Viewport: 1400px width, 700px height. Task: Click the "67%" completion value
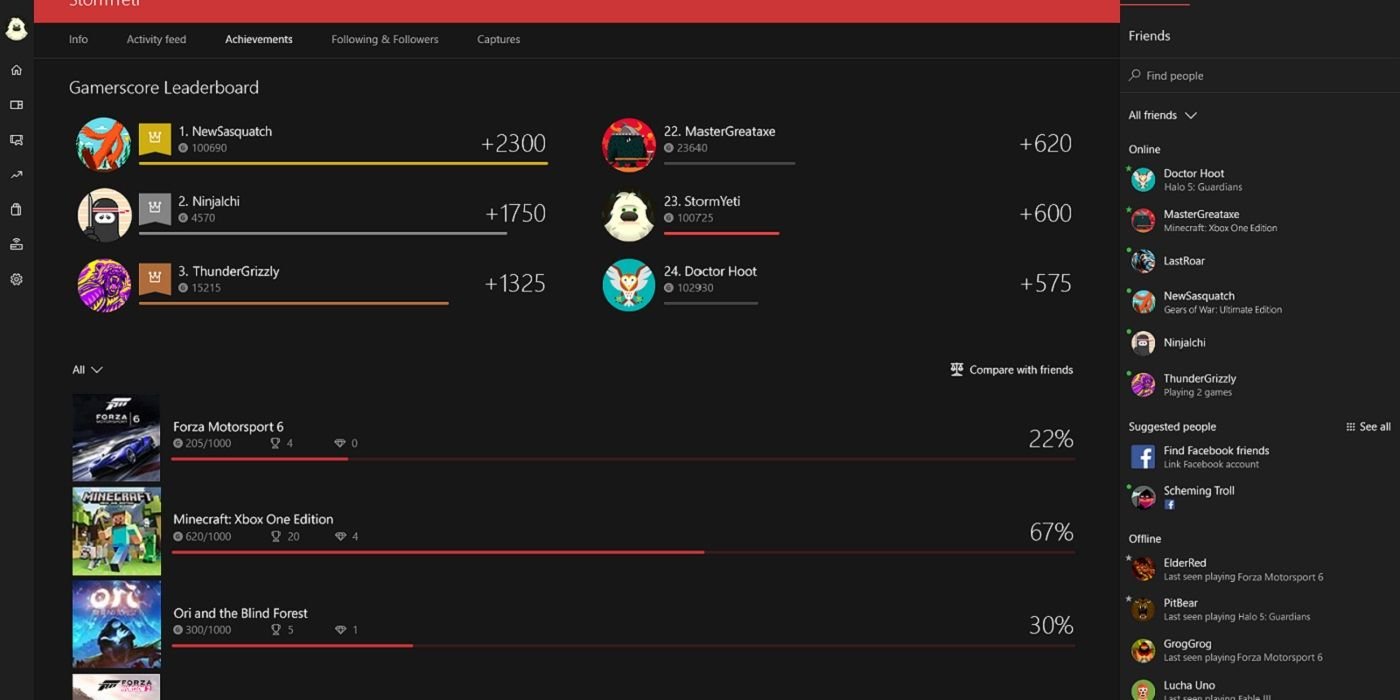(1051, 532)
